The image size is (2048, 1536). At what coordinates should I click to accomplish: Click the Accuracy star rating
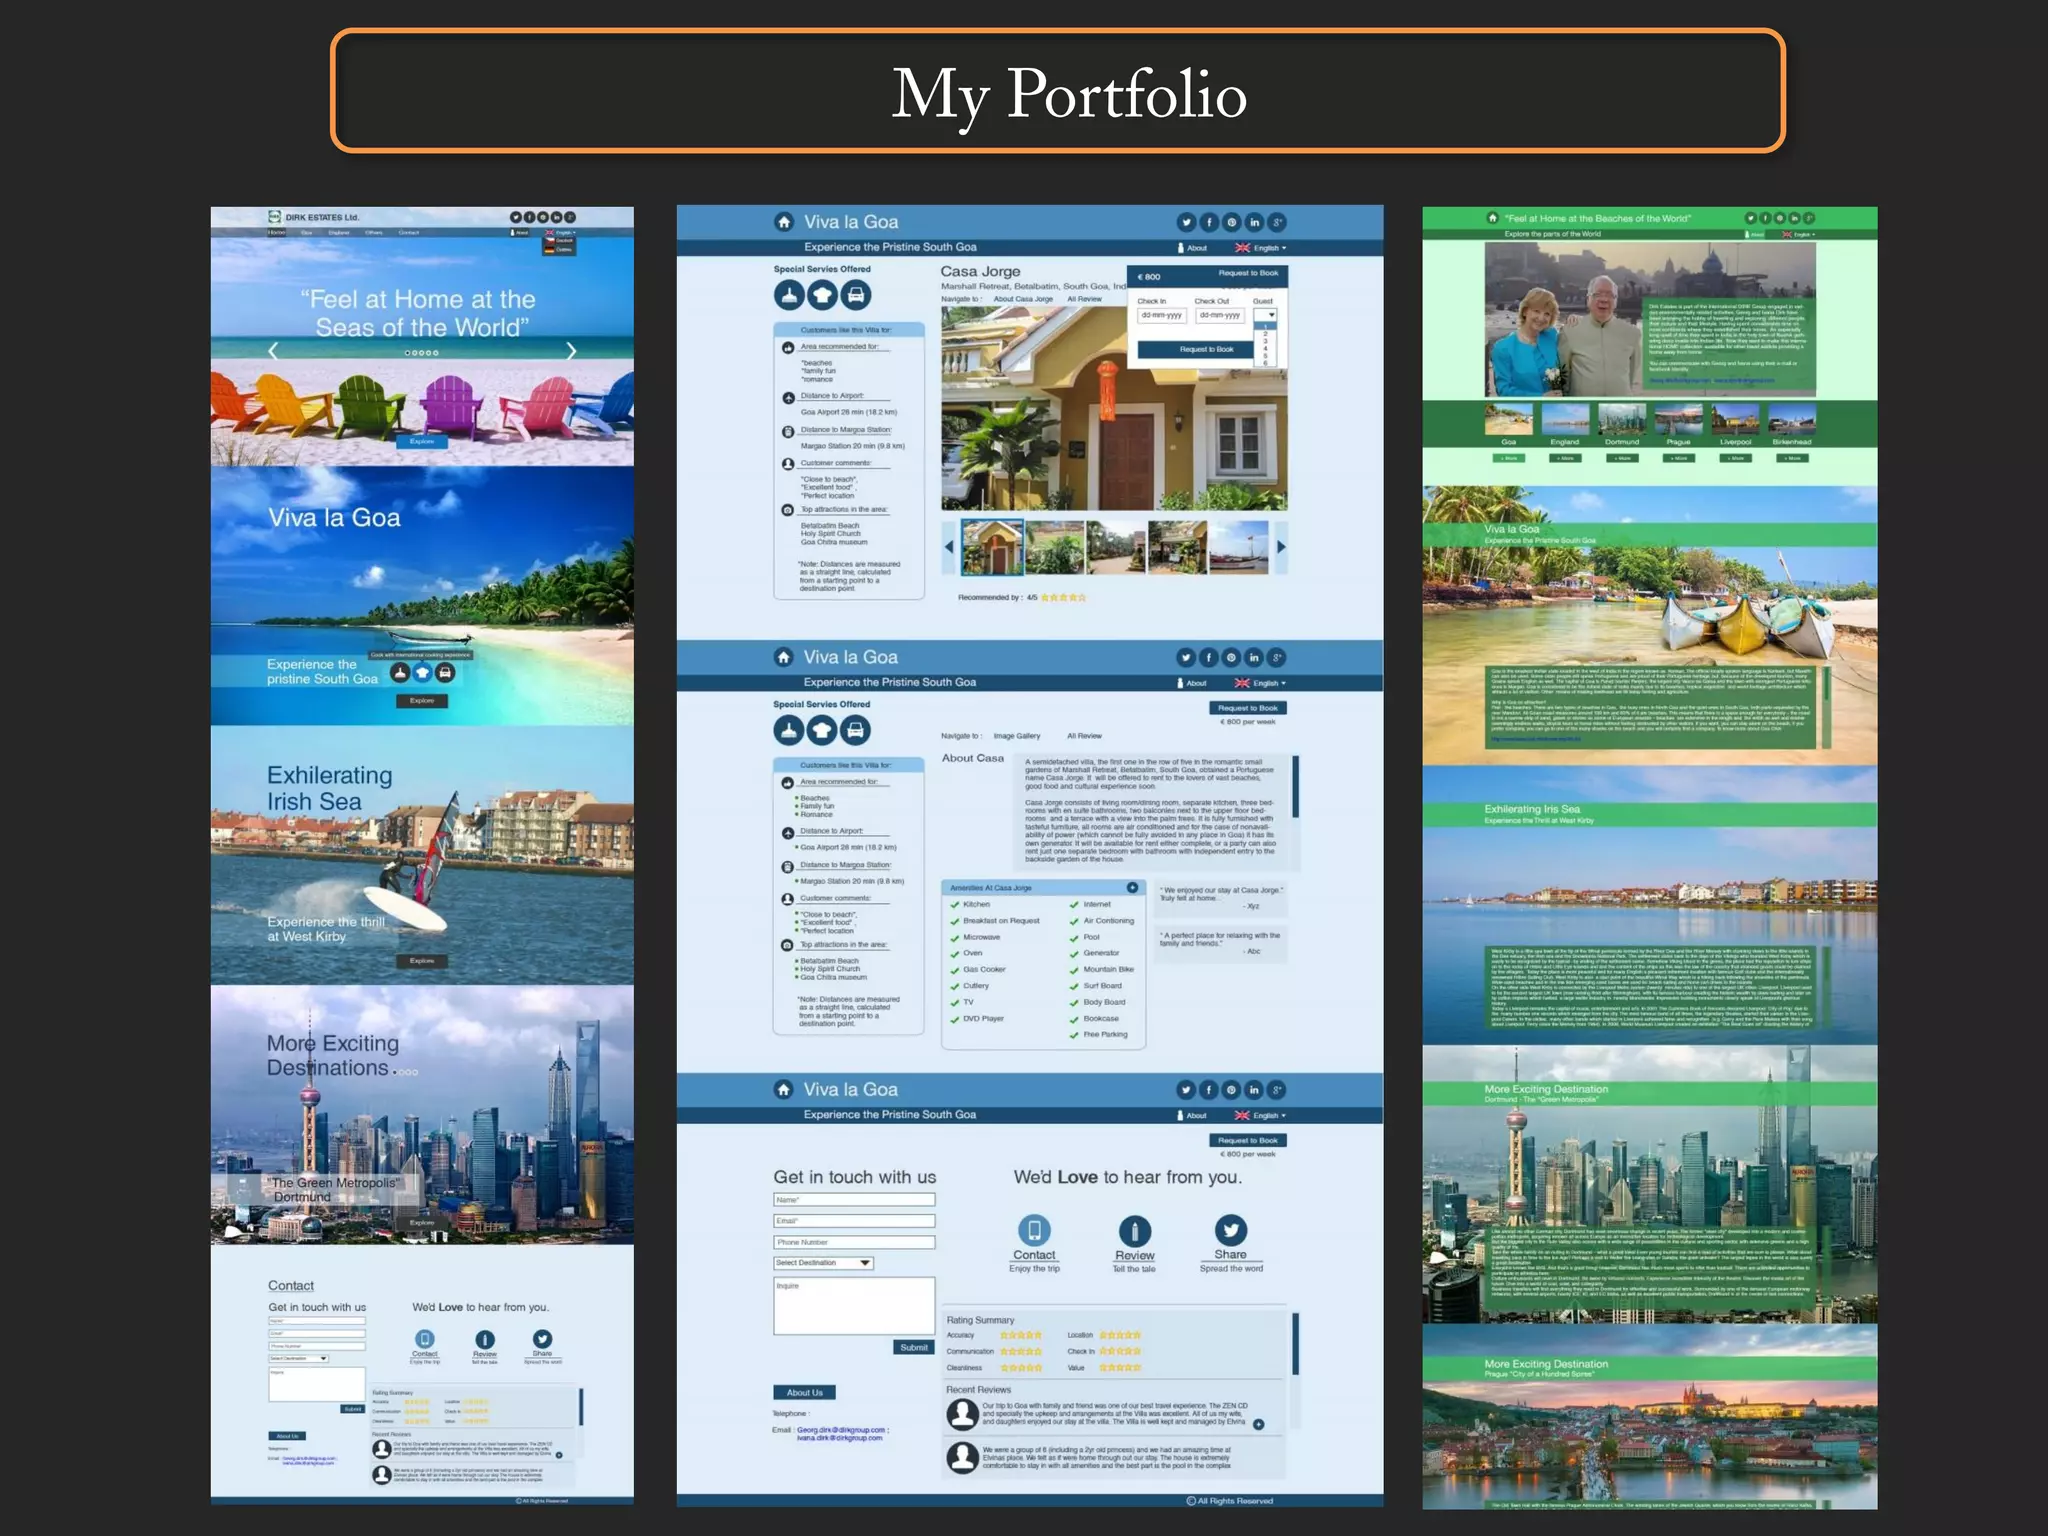click(x=1021, y=1335)
